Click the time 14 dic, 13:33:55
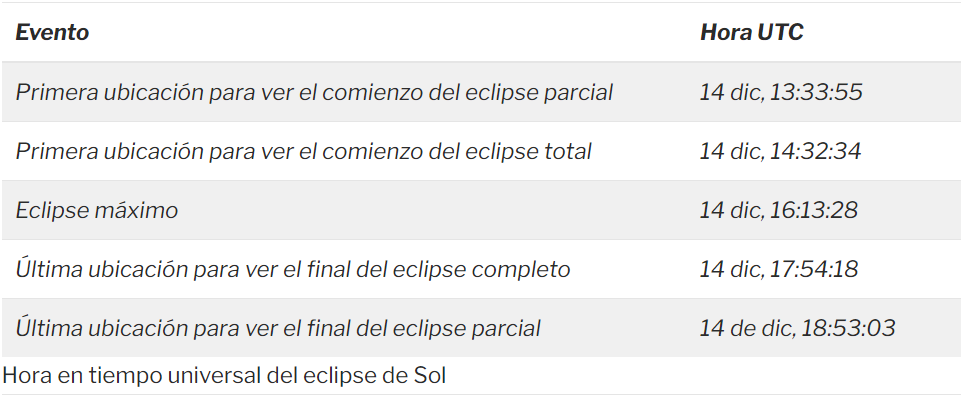The height and width of the screenshot is (399, 972). [781, 92]
